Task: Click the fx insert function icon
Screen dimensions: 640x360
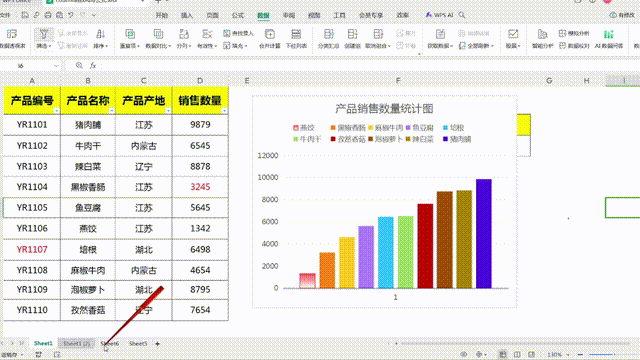Action: tap(93, 65)
